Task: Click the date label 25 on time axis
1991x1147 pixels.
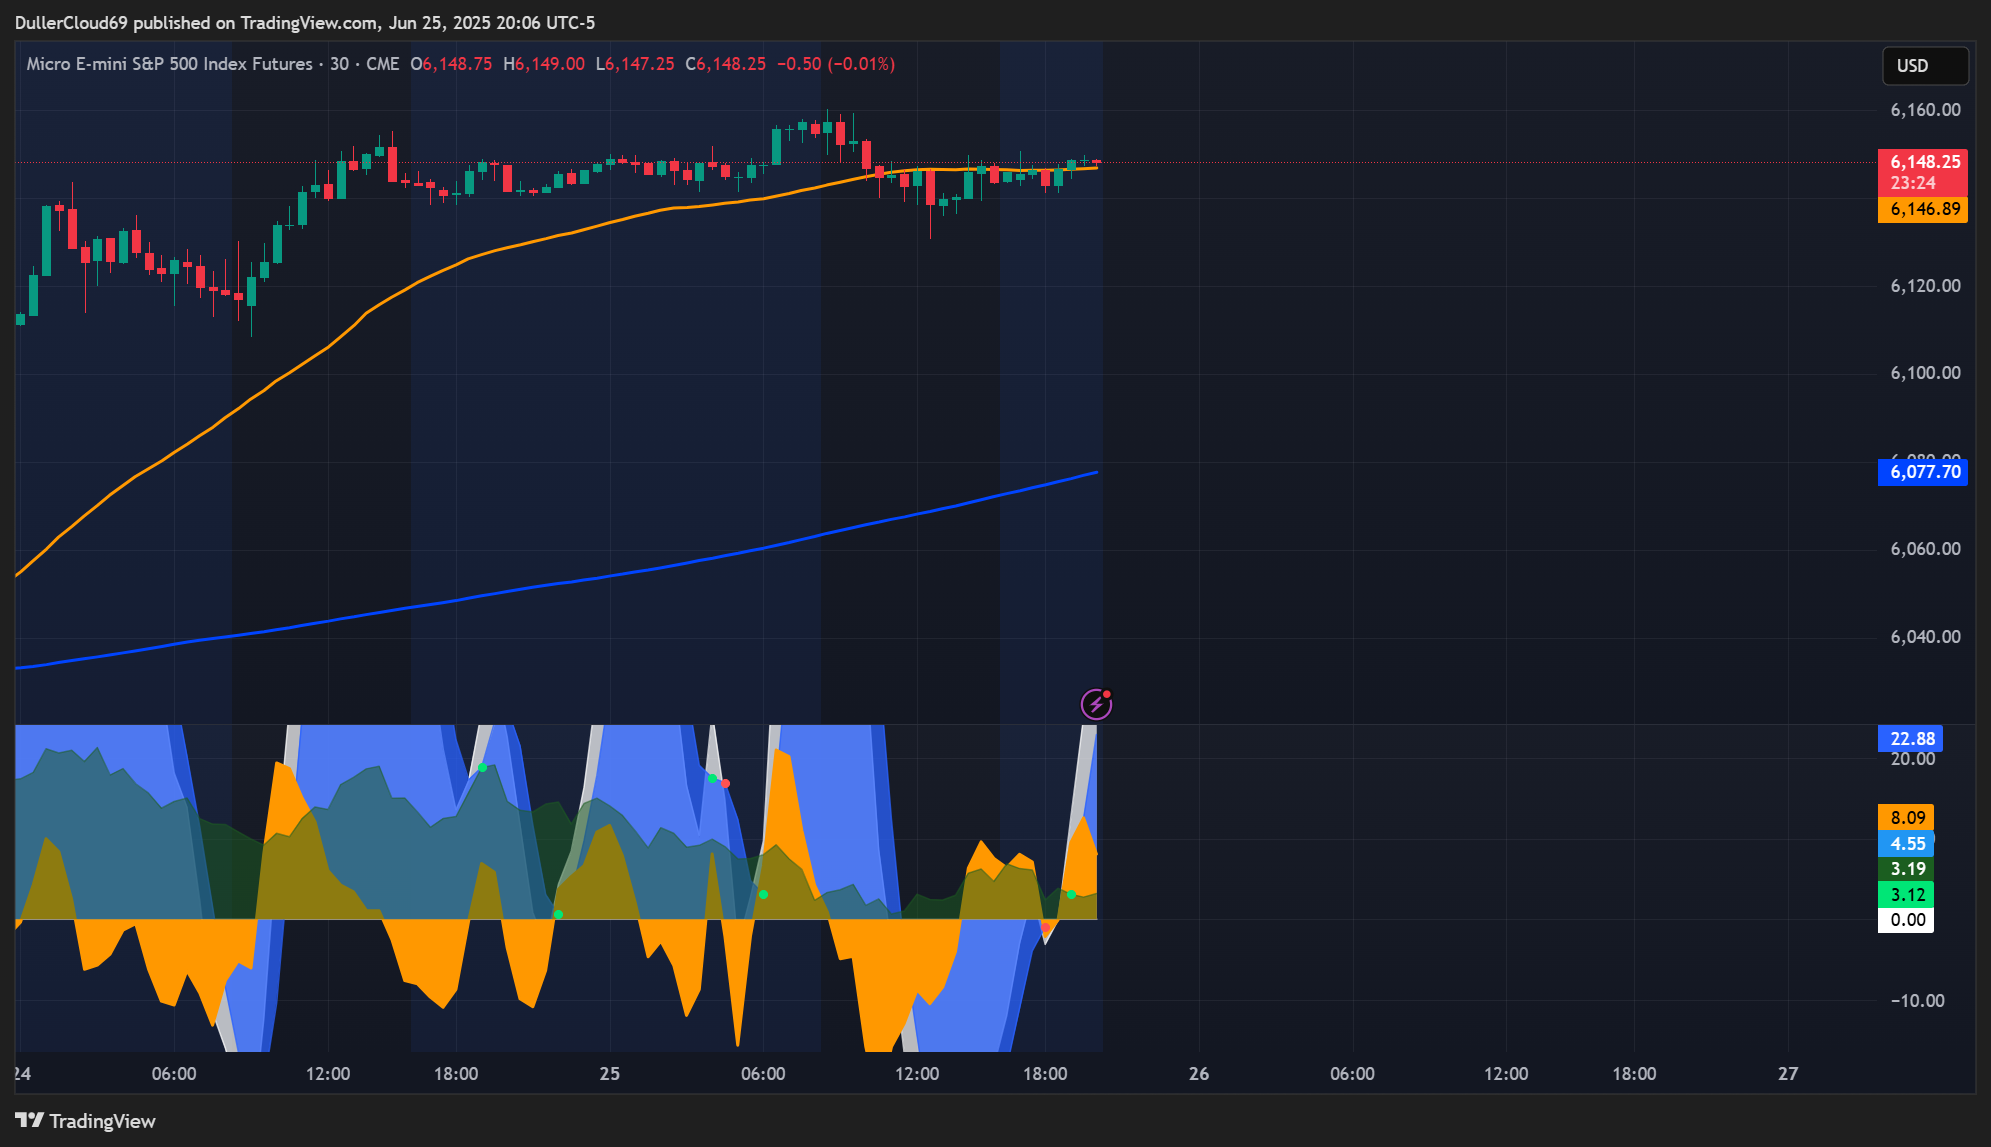Action: 609,1074
